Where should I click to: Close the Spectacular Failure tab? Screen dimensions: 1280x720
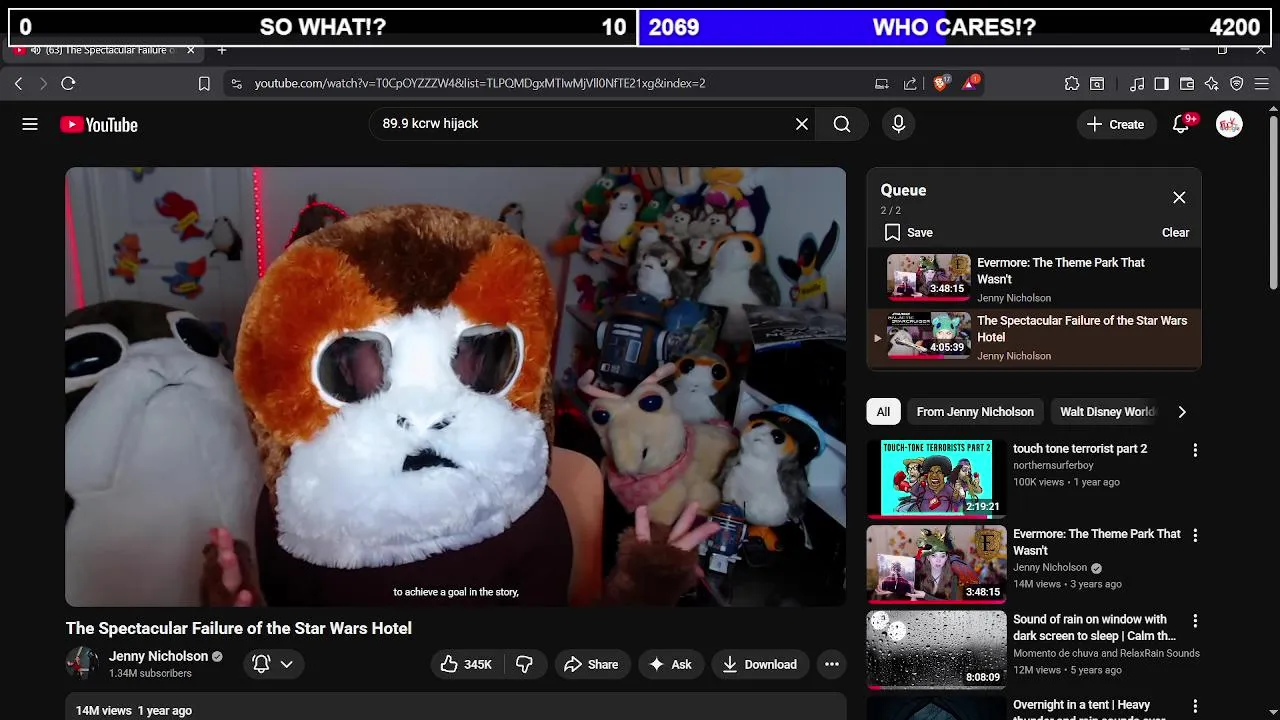pos(190,50)
